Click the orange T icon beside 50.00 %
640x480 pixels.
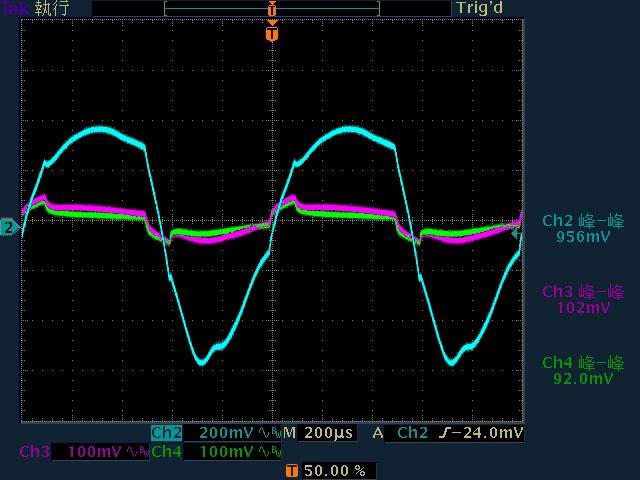point(291,470)
